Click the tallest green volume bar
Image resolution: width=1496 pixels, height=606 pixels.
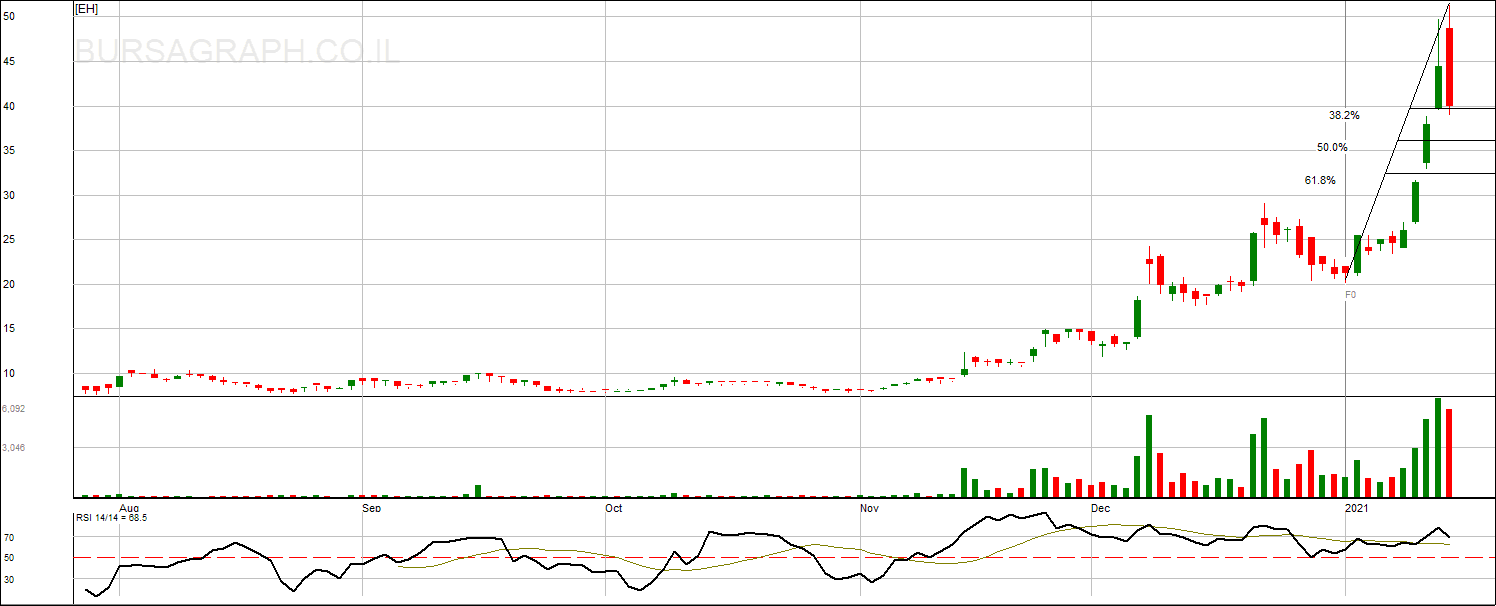tap(1438, 448)
